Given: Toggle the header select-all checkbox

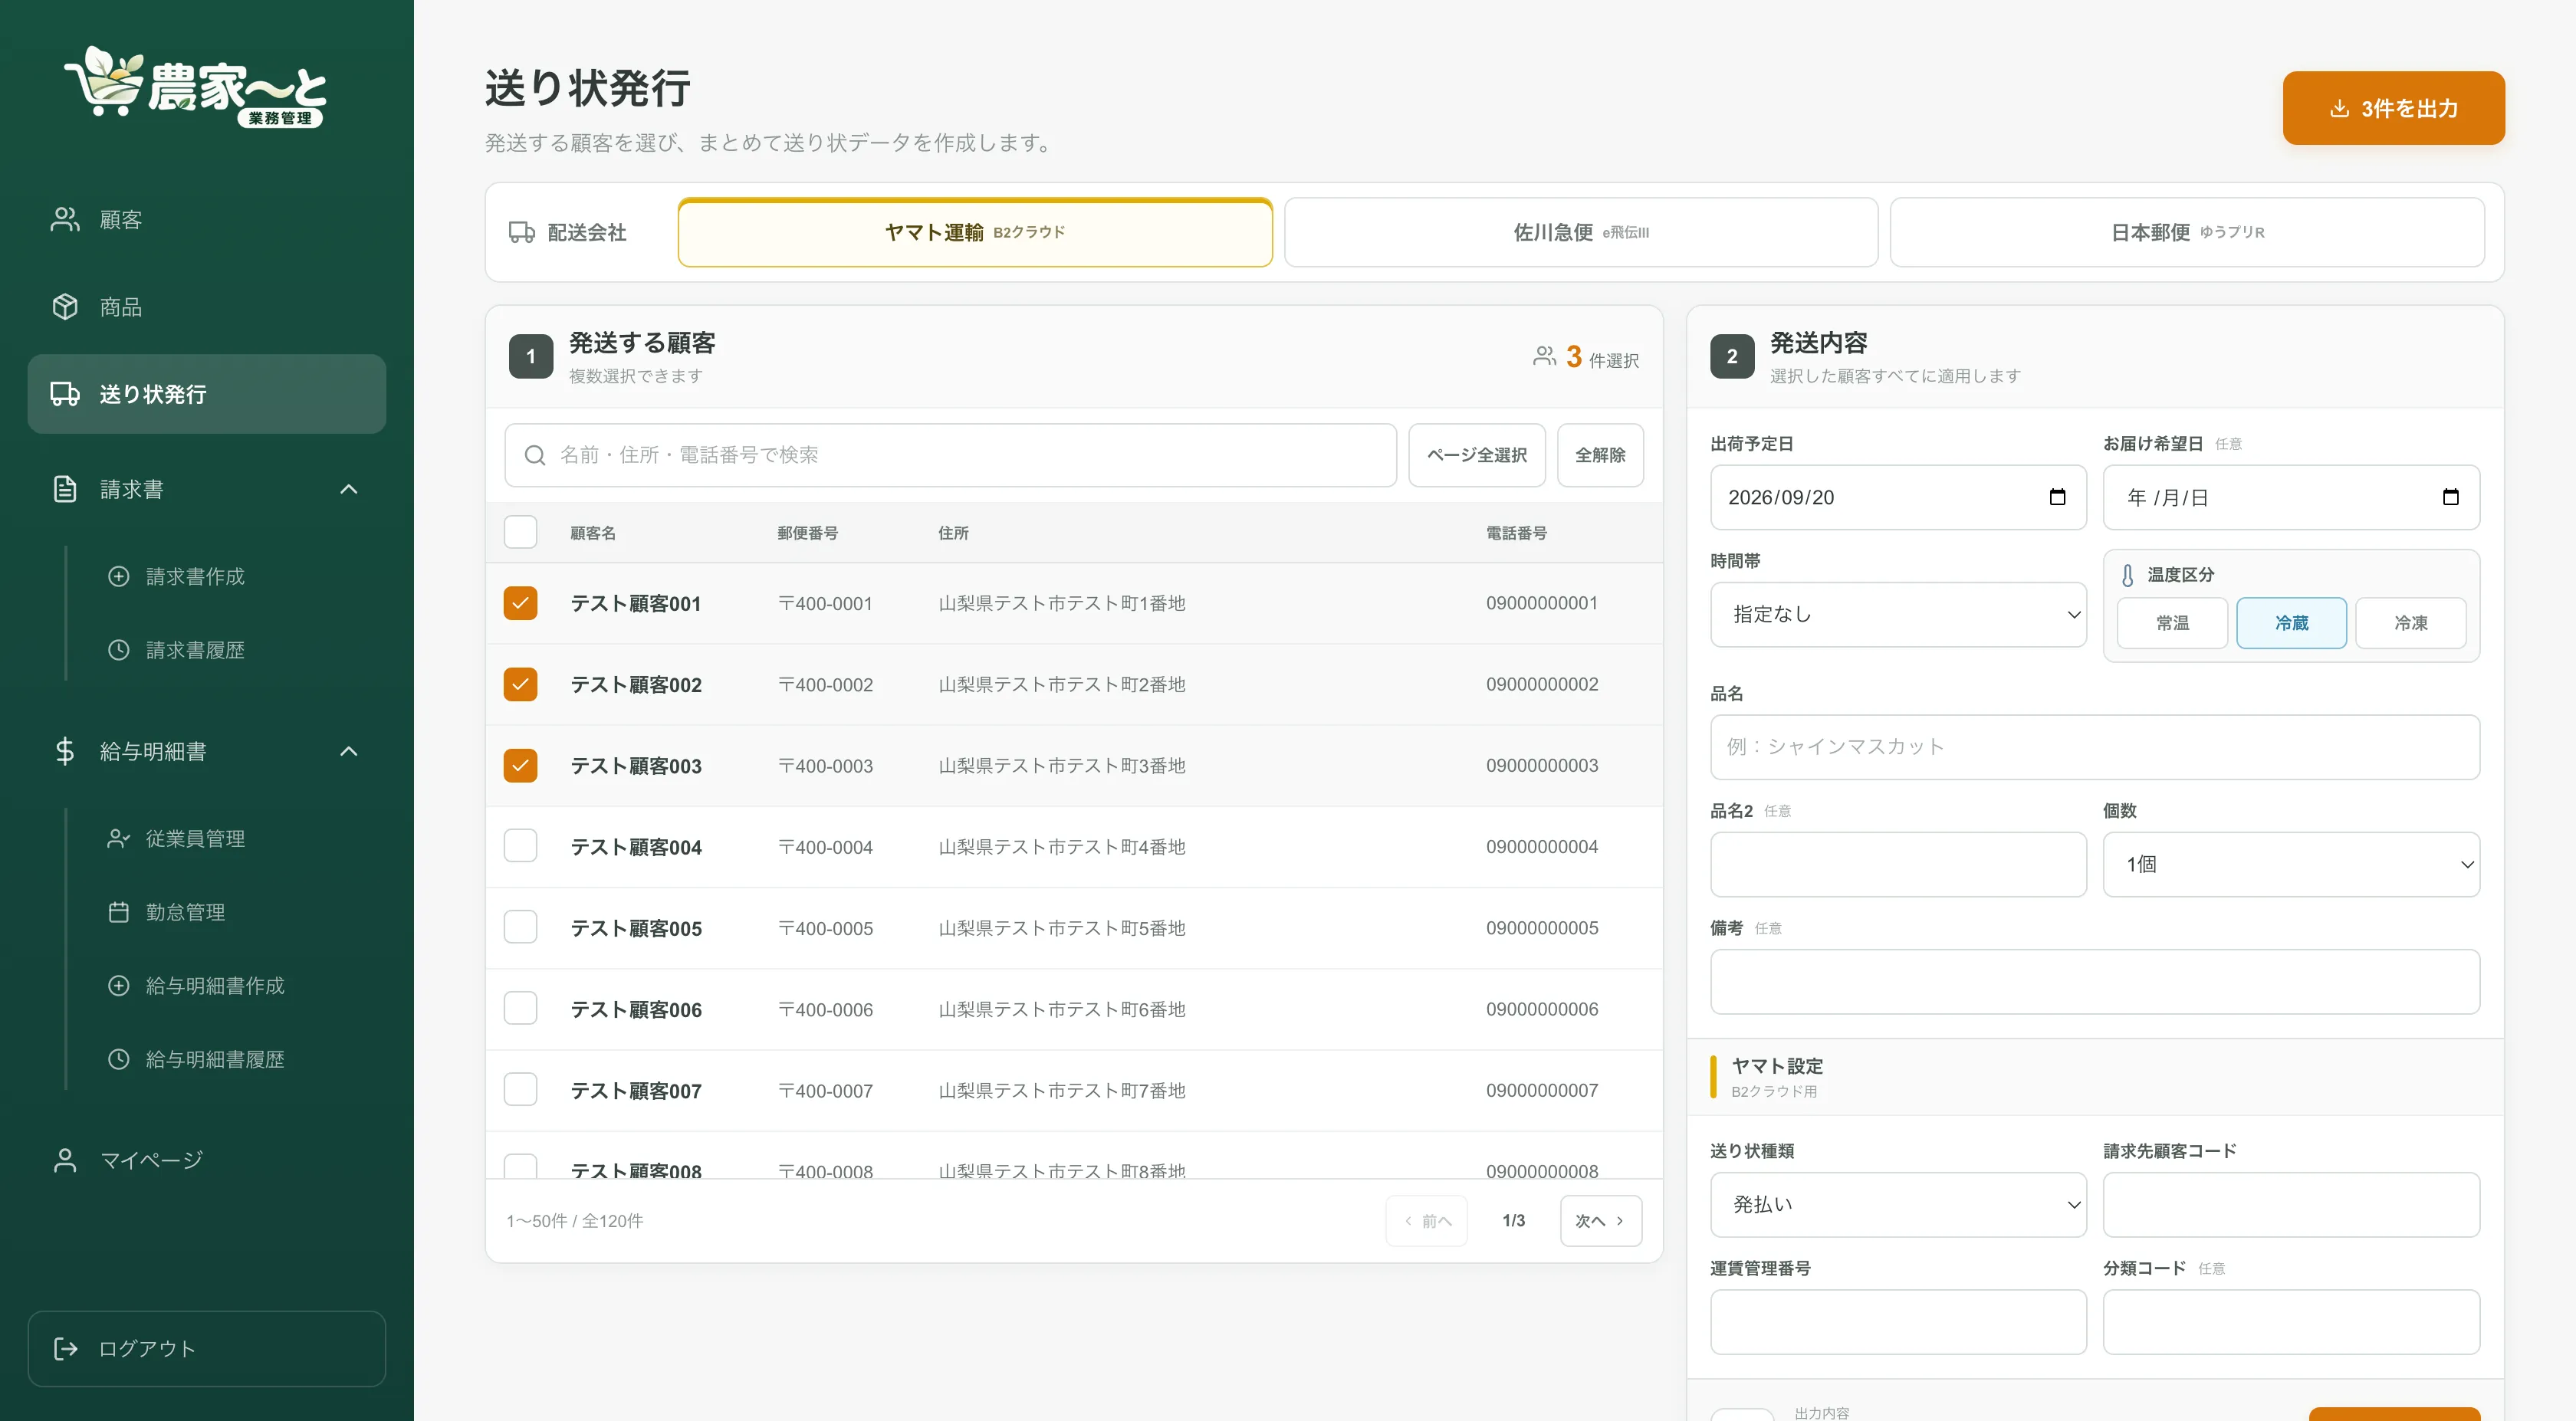Looking at the screenshot, I should 520,532.
